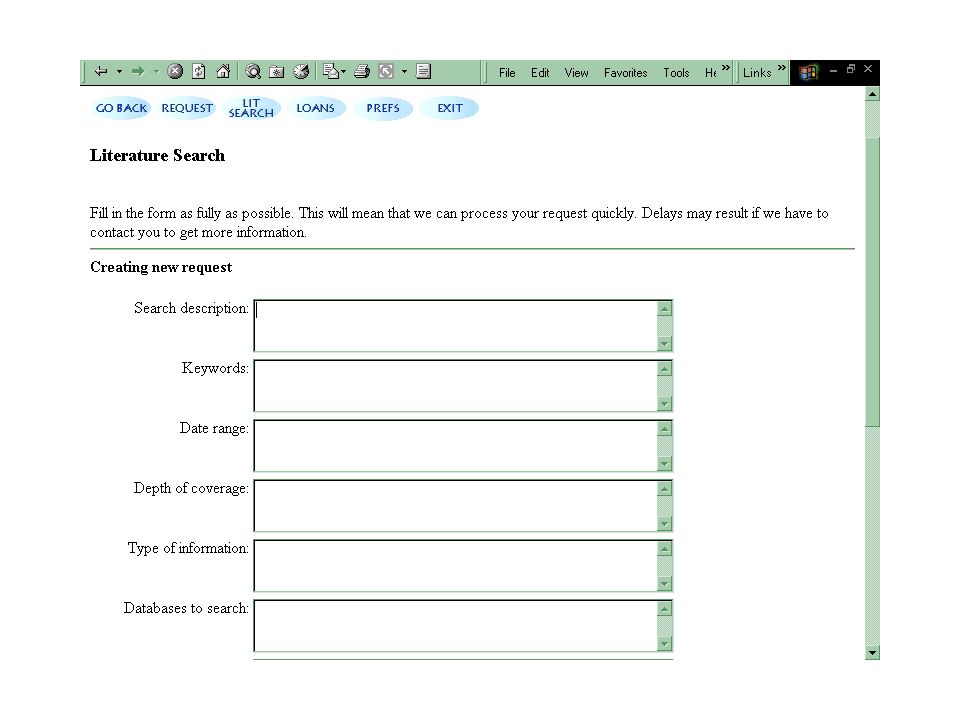The height and width of the screenshot is (720, 960).
Task: Click the Mail toolbar icon
Action: coord(331,72)
